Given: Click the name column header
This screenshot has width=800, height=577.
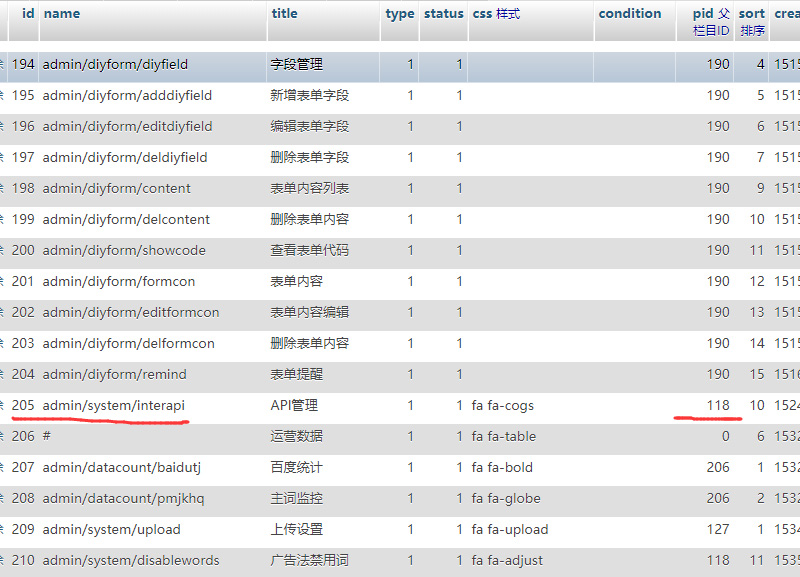Looking at the screenshot, I should click(x=62, y=14).
